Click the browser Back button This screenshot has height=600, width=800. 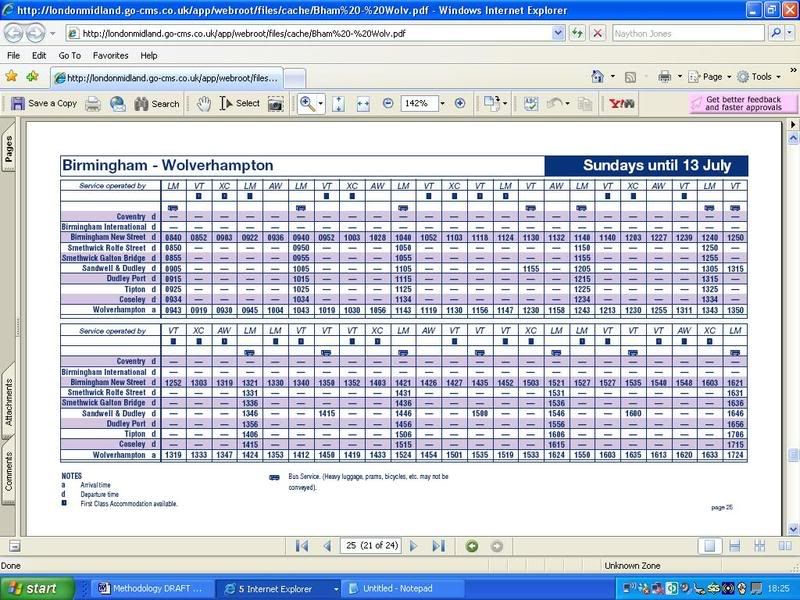(x=14, y=34)
